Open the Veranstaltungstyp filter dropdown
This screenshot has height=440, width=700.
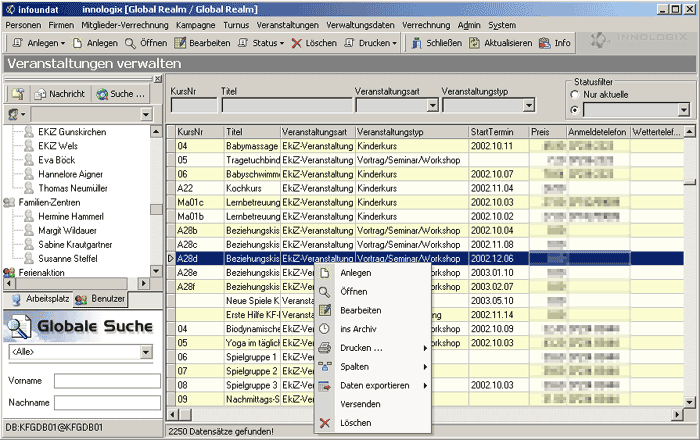(x=529, y=105)
